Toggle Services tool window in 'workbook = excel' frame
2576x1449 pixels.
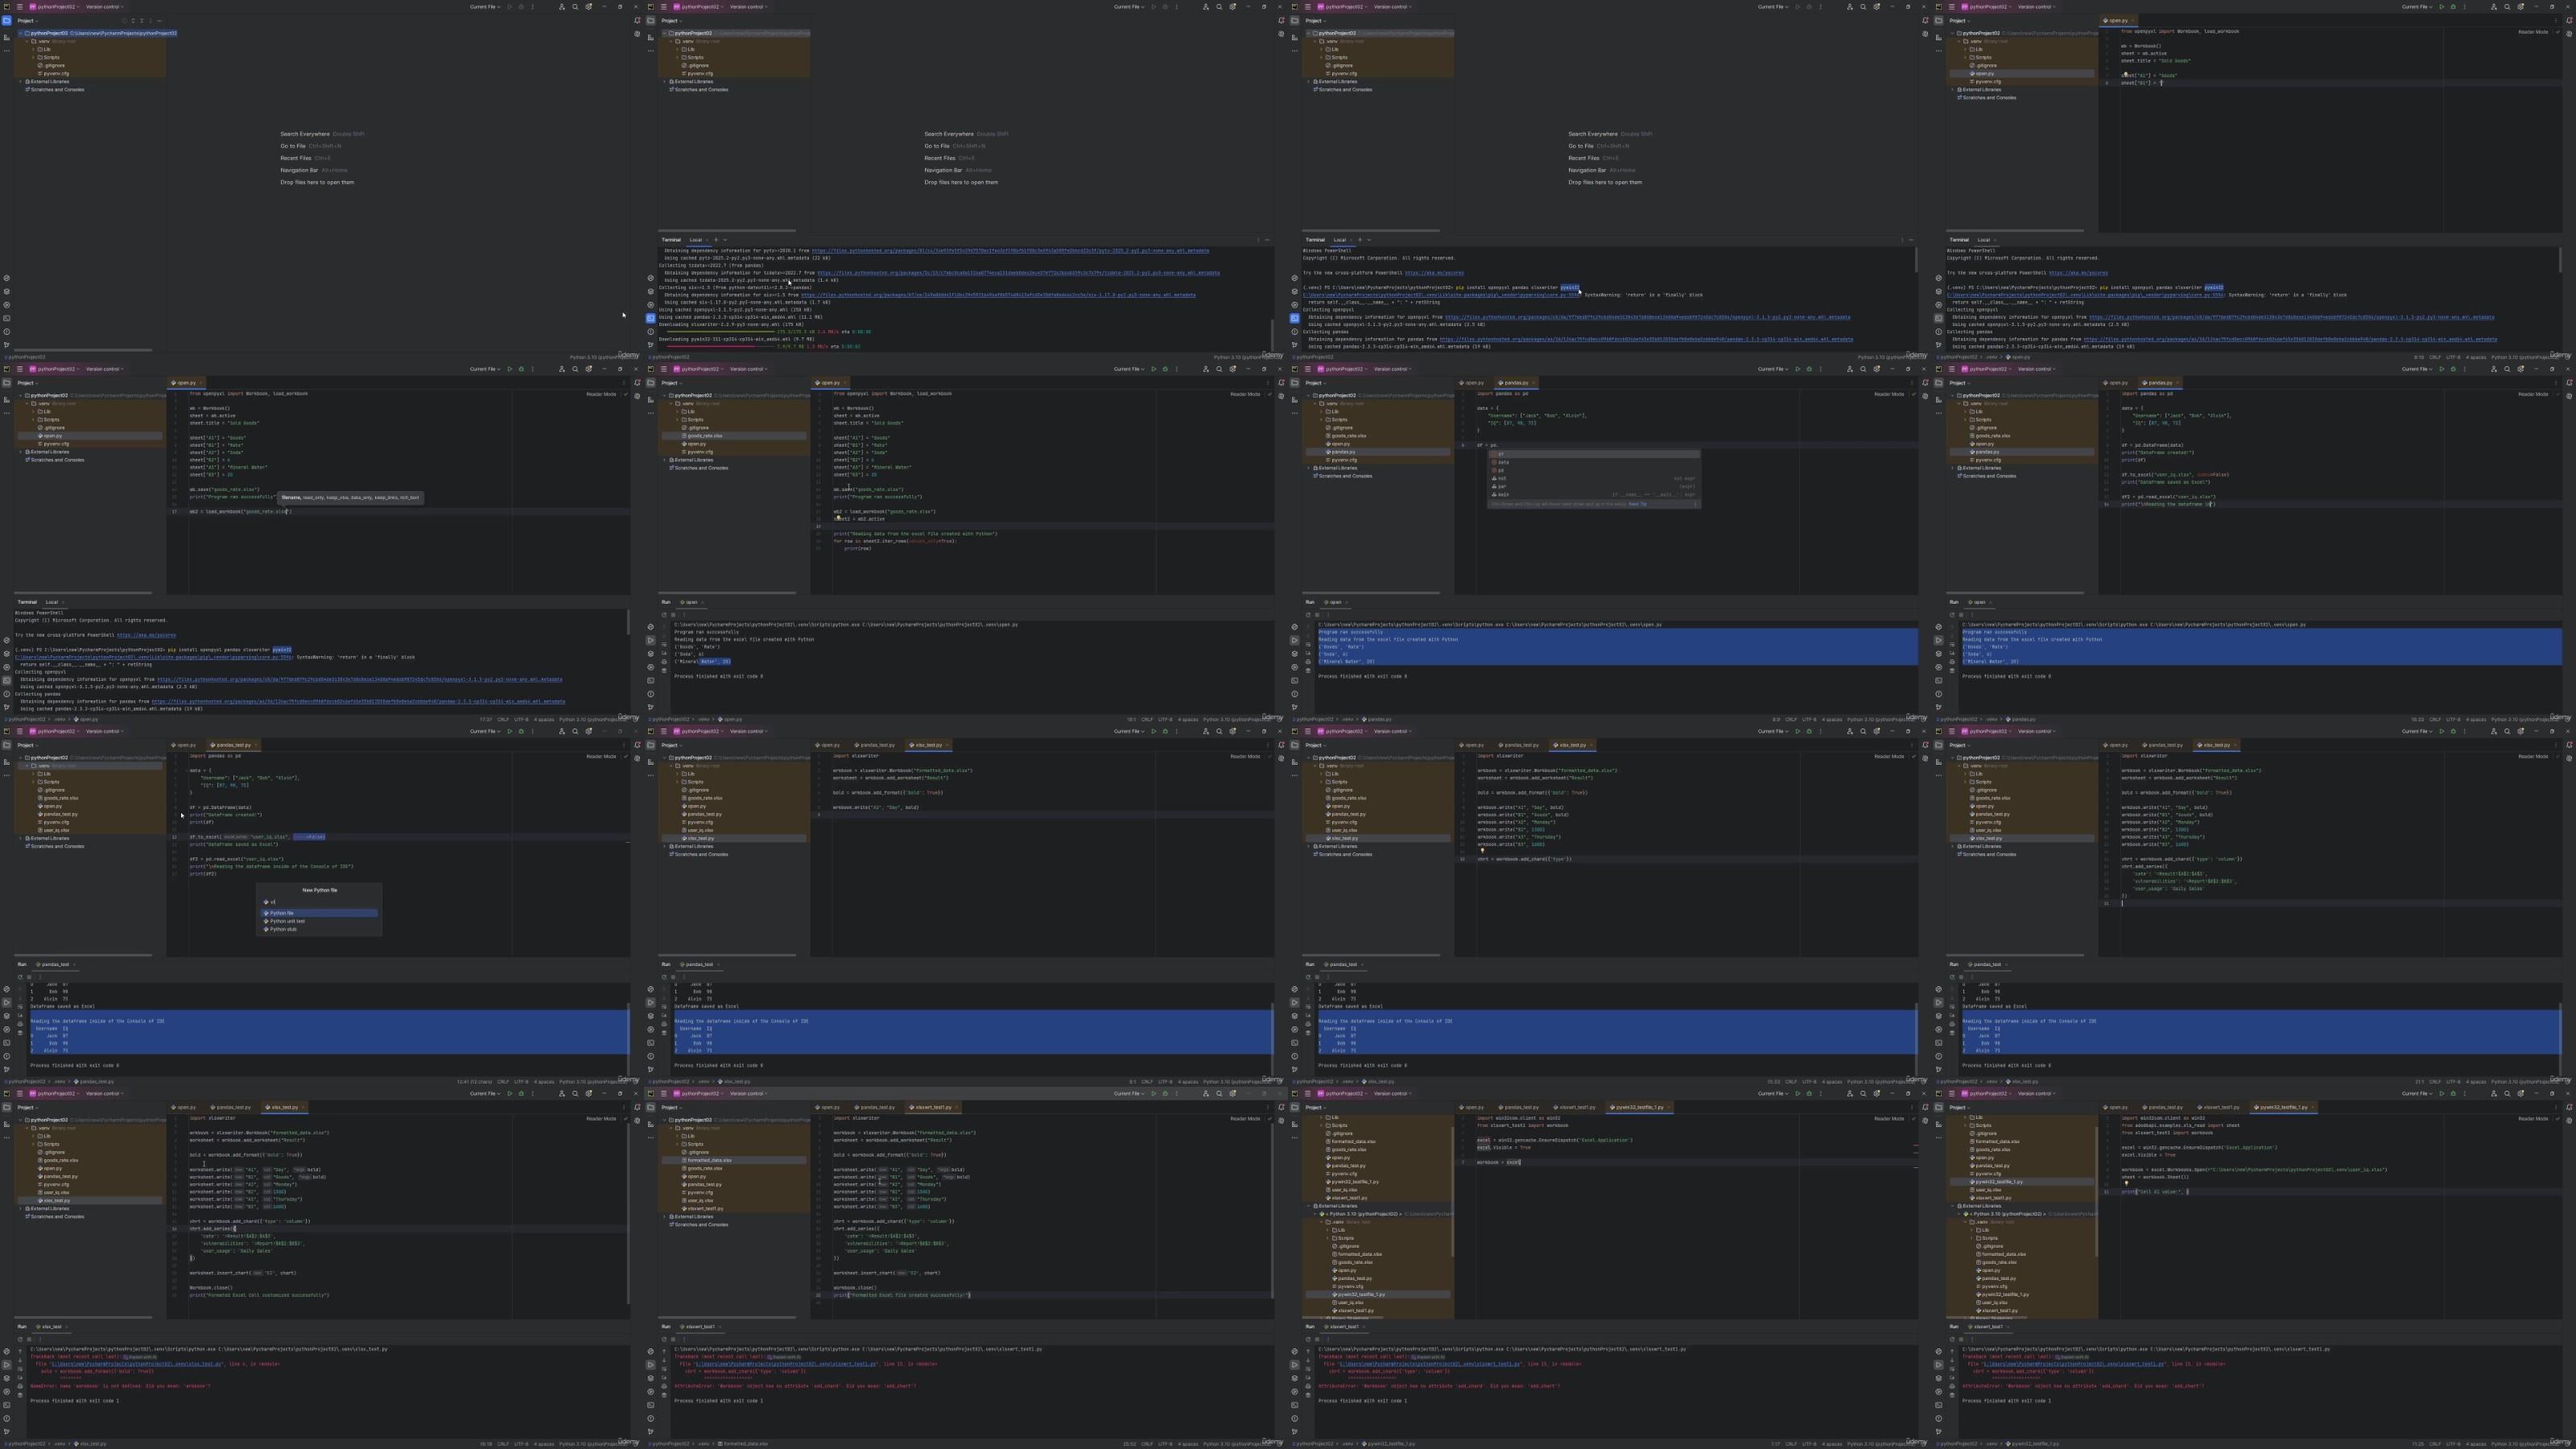(1295, 1392)
